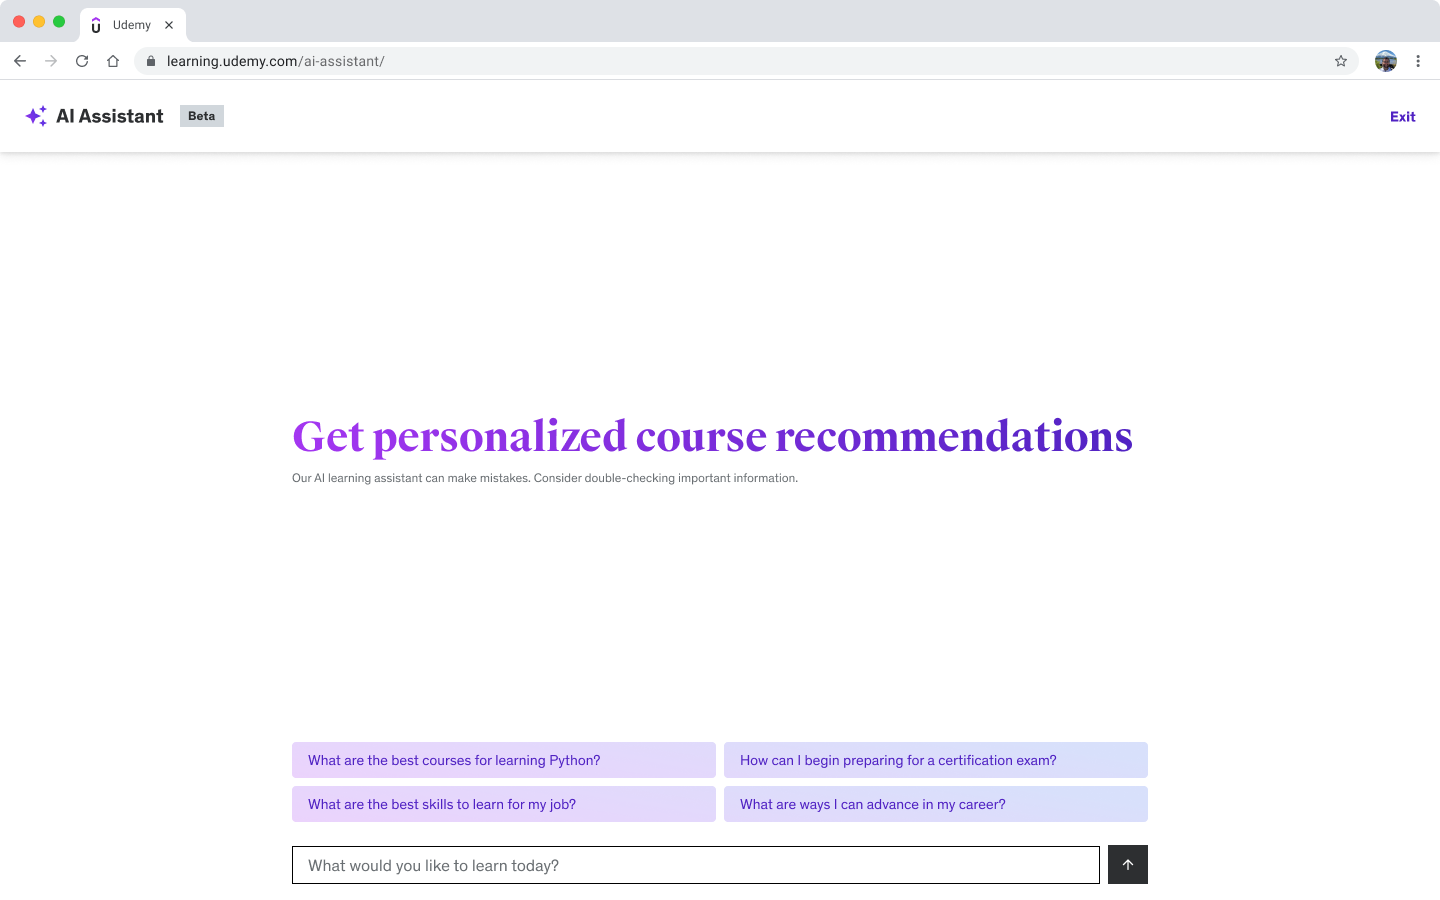The height and width of the screenshot is (900, 1440).
Task: Choose the certification exam preparation prompt
Action: pyautogui.click(x=935, y=760)
